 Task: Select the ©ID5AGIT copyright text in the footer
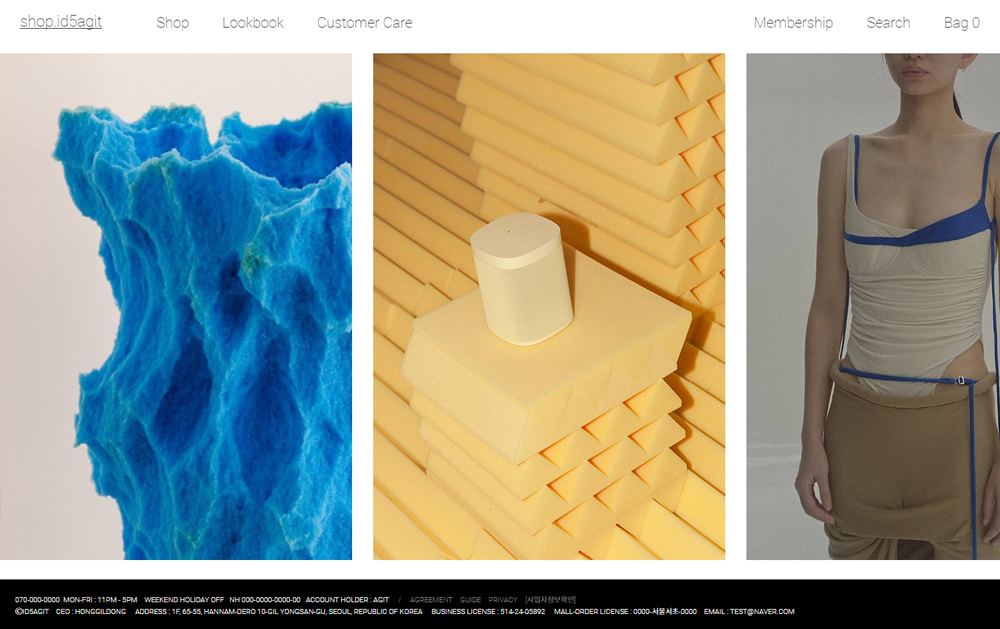tap(32, 611)
